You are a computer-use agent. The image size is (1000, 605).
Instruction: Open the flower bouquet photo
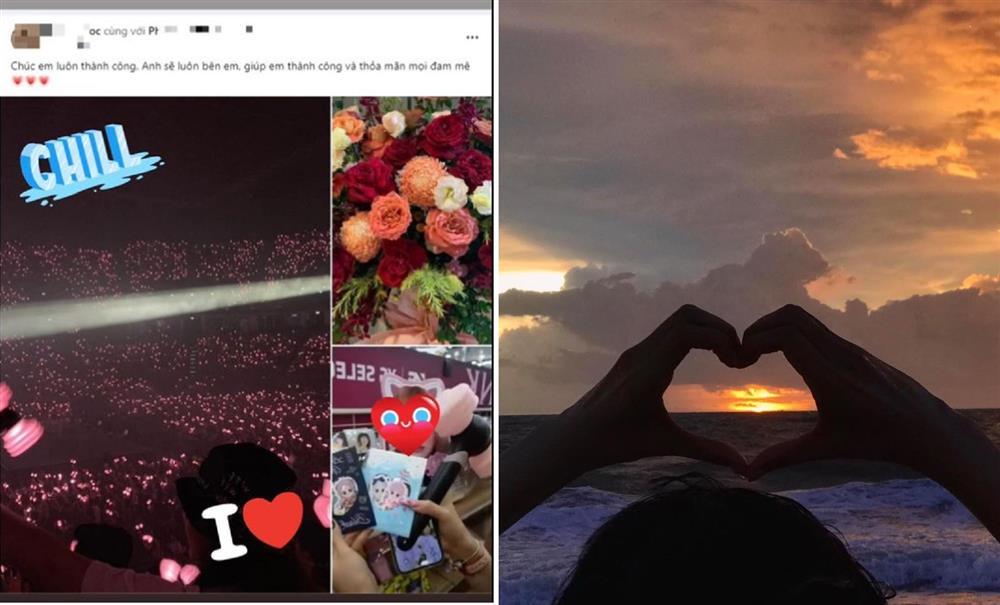[412, 220]
